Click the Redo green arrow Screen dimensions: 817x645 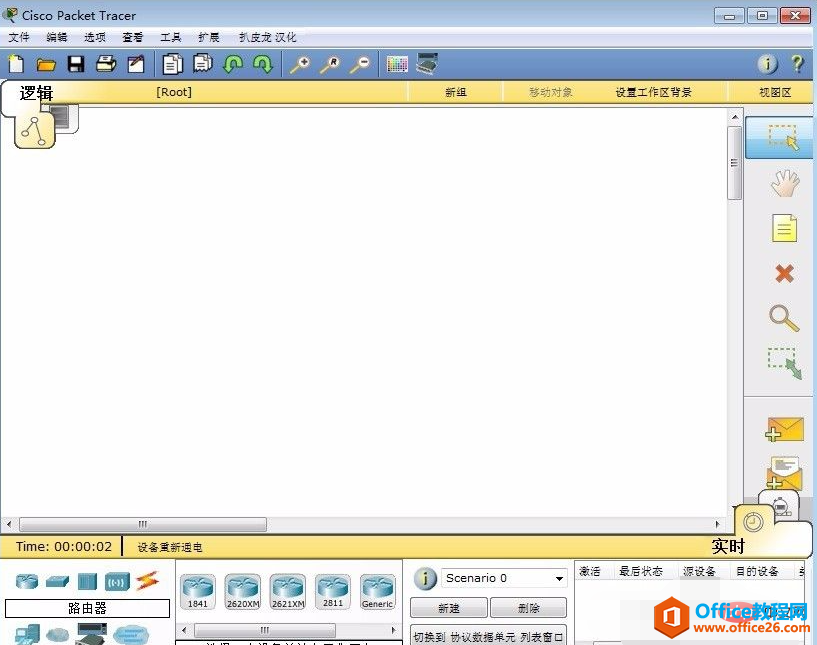(263, 64)
